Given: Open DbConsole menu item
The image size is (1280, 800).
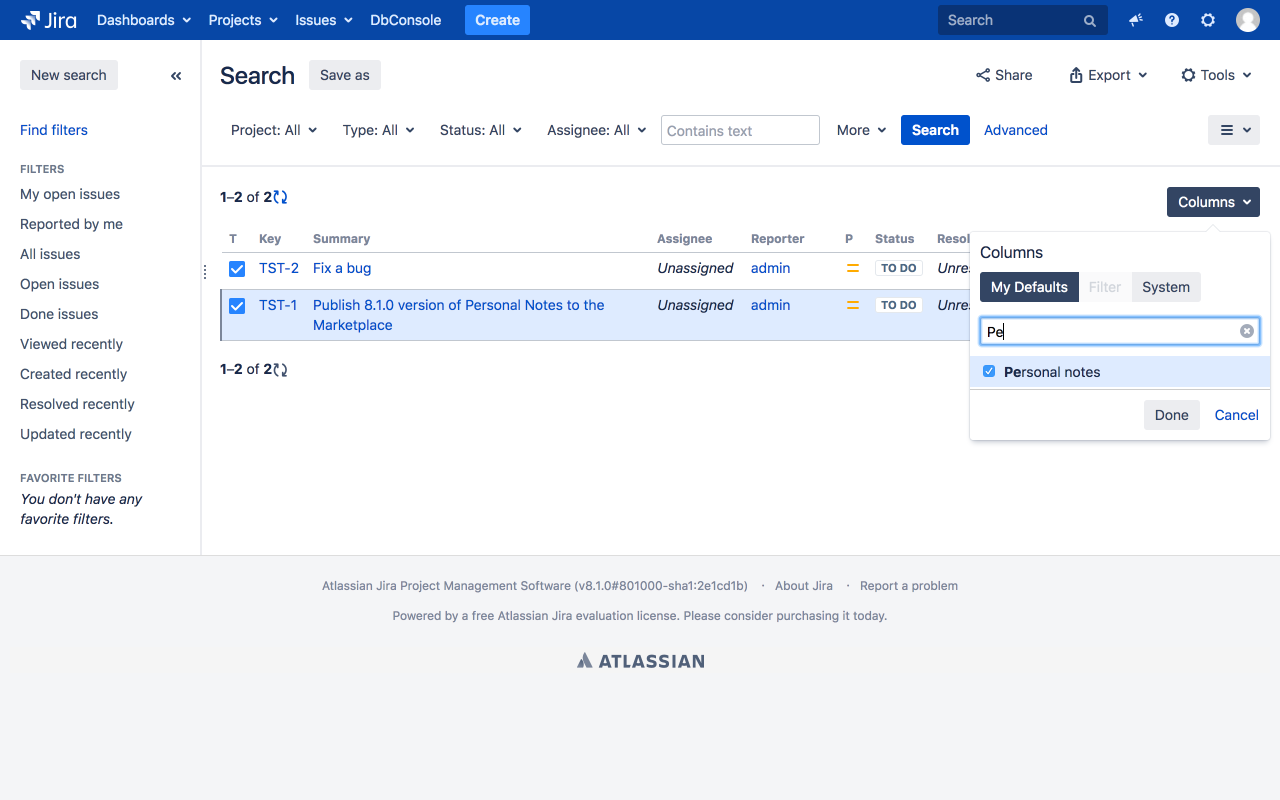Looking at the screenshot, I should 405,20.
